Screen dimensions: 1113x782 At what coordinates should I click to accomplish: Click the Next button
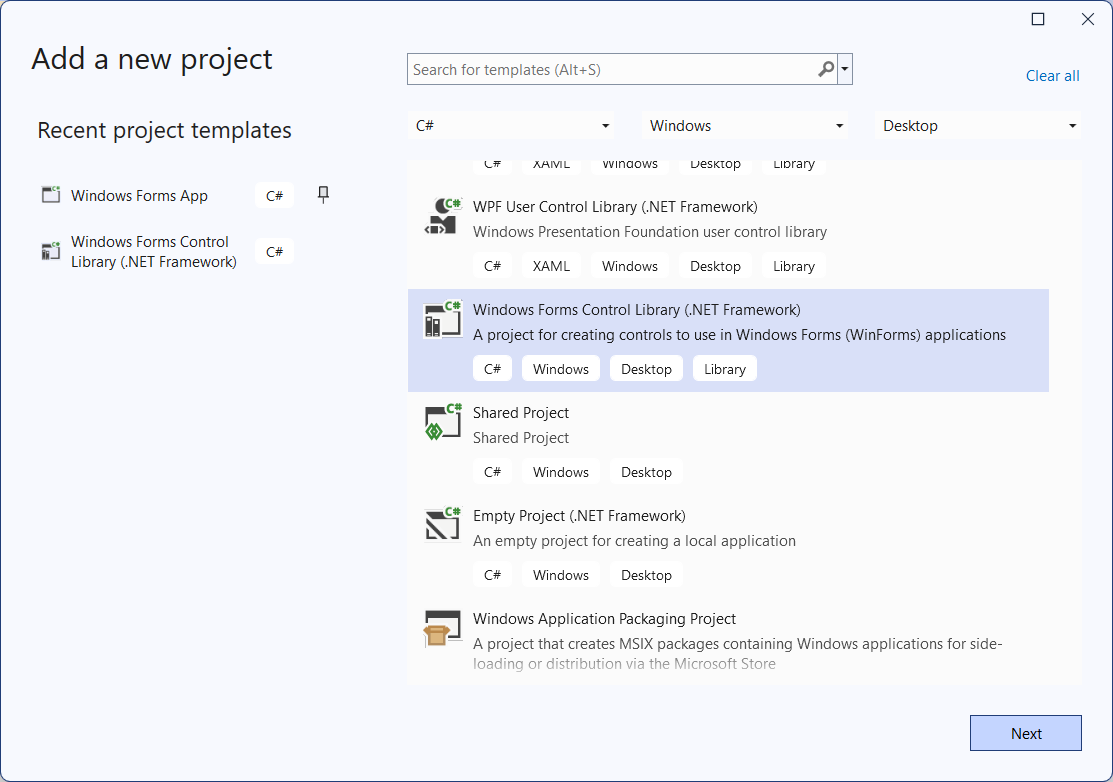click(1026, 733)
